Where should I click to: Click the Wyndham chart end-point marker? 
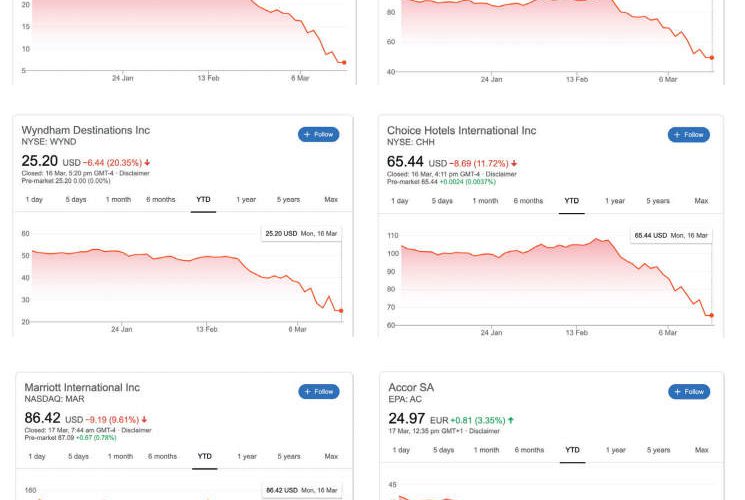point(341,311)
